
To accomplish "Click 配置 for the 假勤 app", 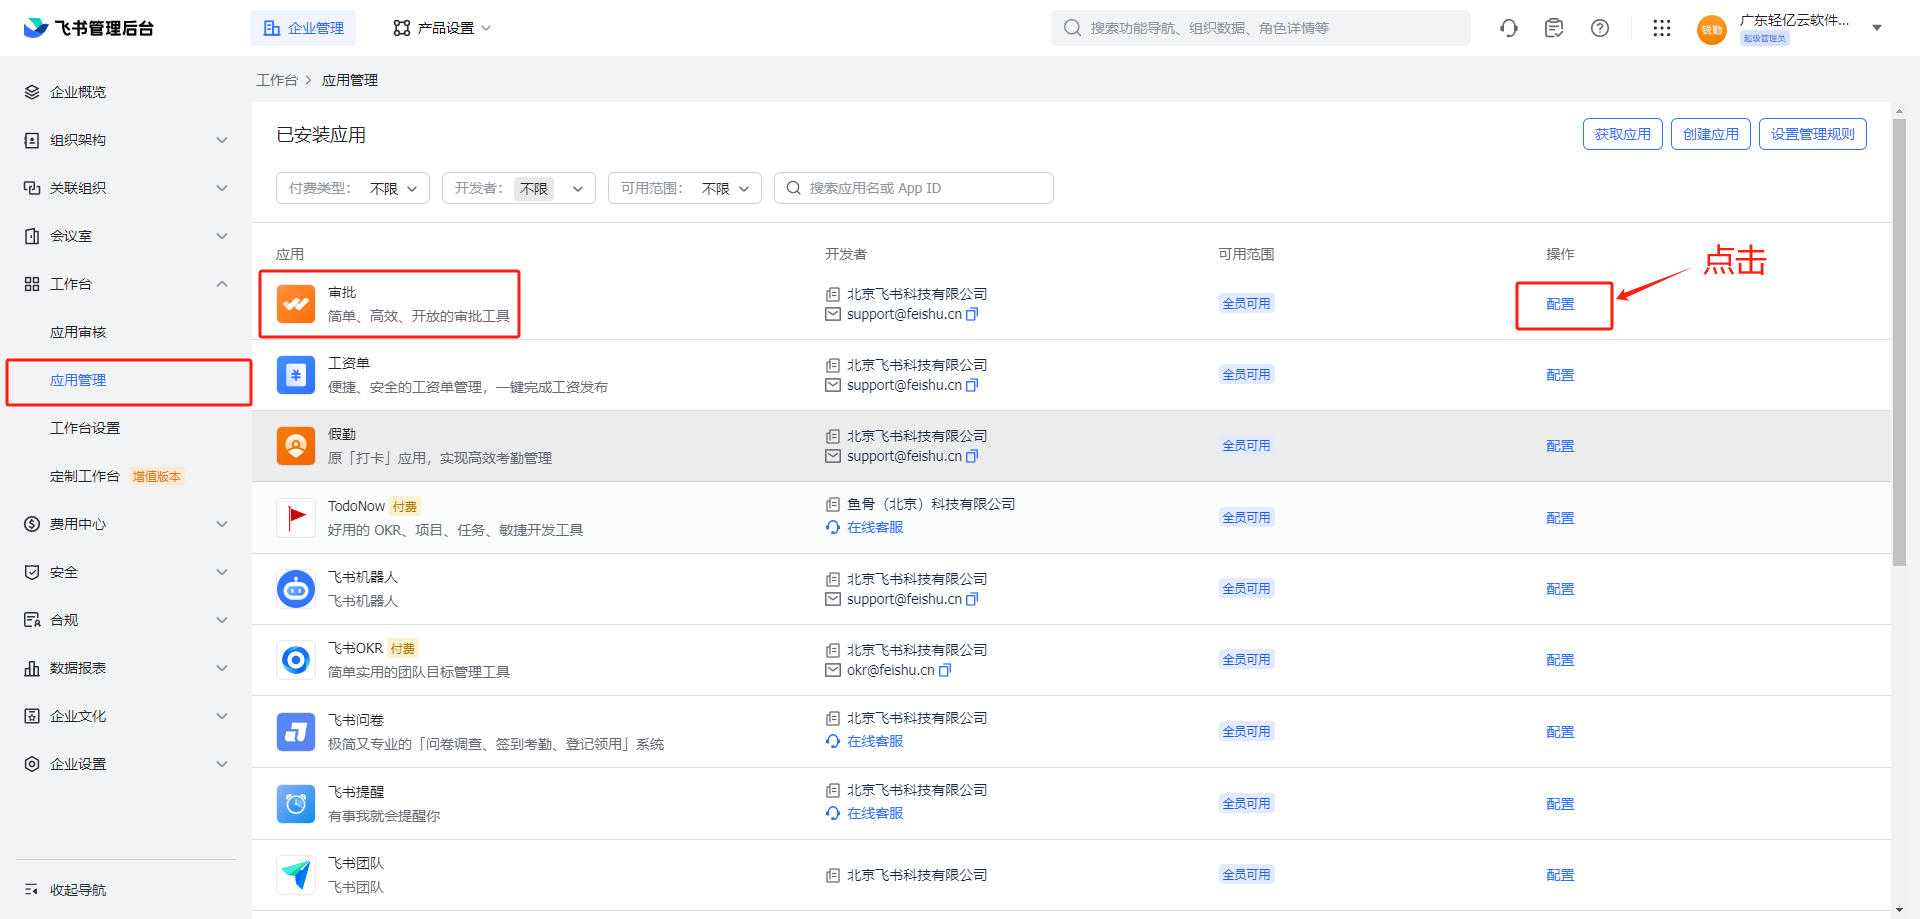I will (x=1560, y=446).
